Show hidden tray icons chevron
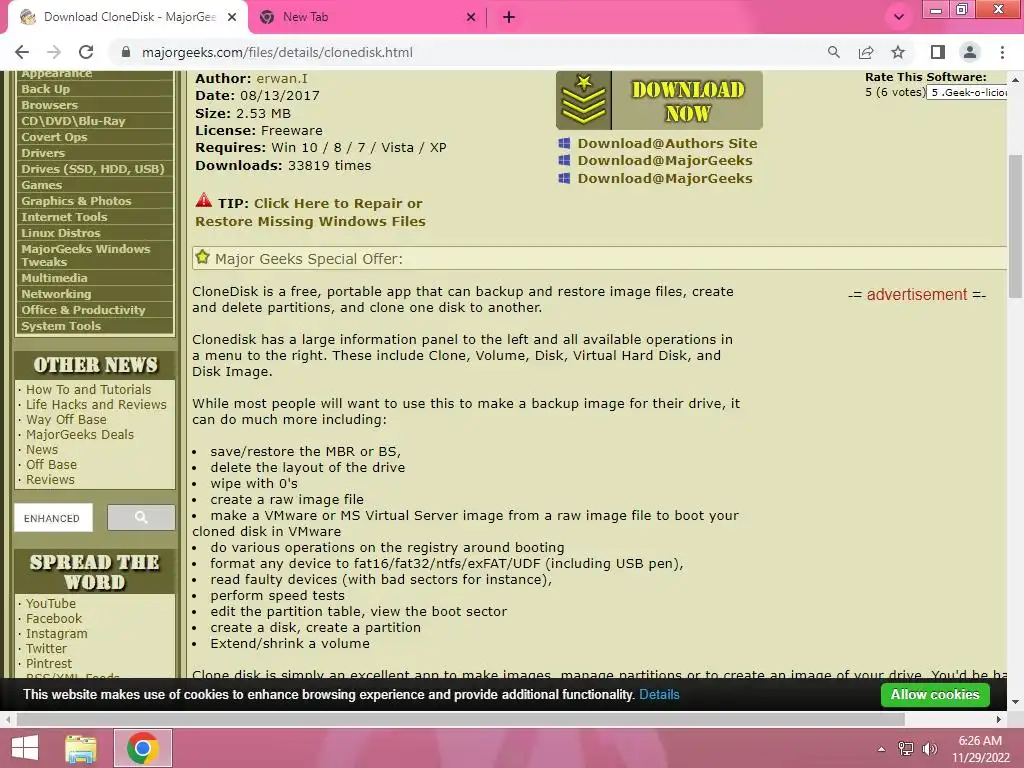 tap(881, 749)
